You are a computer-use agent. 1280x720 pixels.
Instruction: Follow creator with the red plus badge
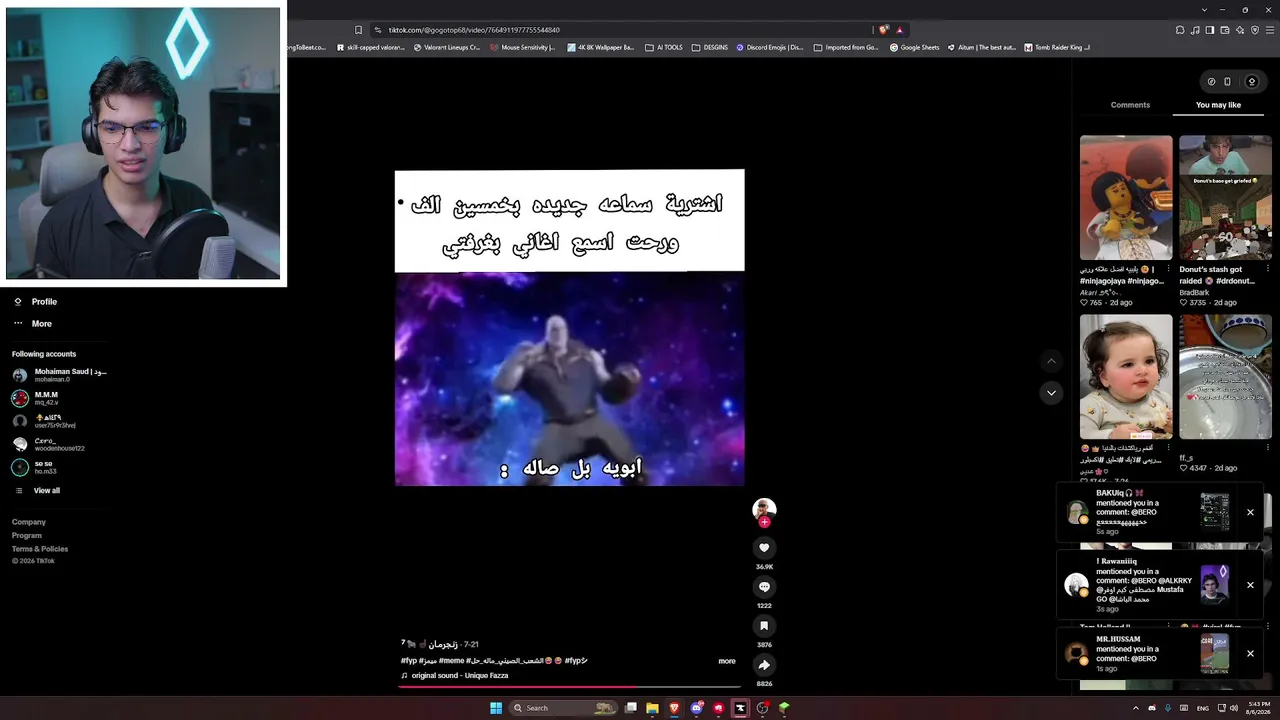[764, 522]
